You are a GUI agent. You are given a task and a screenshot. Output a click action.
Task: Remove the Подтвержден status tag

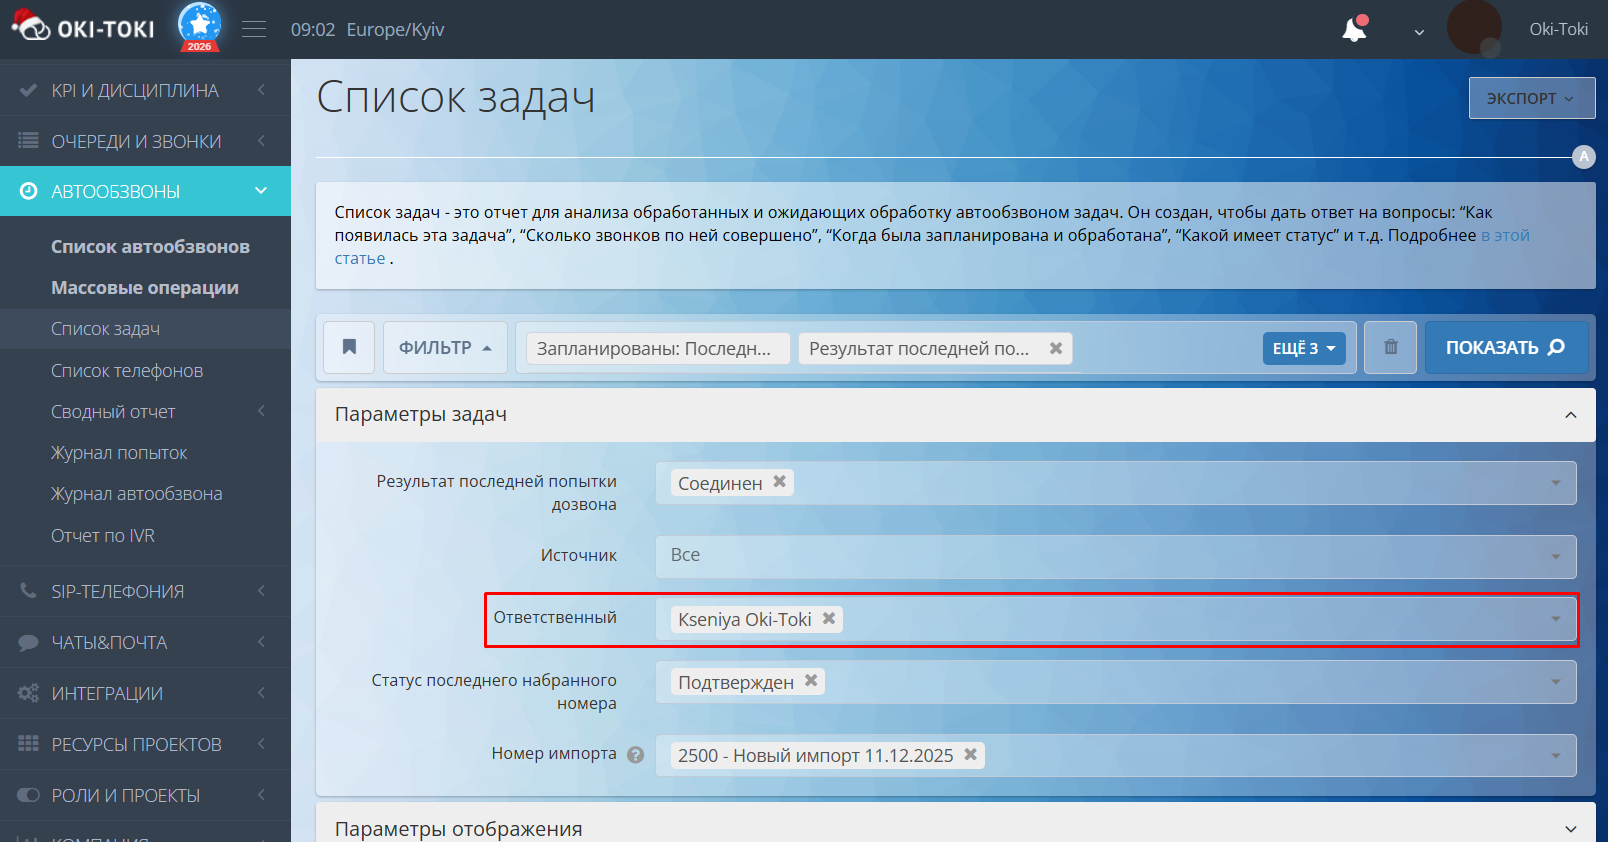tap(811, 681)
